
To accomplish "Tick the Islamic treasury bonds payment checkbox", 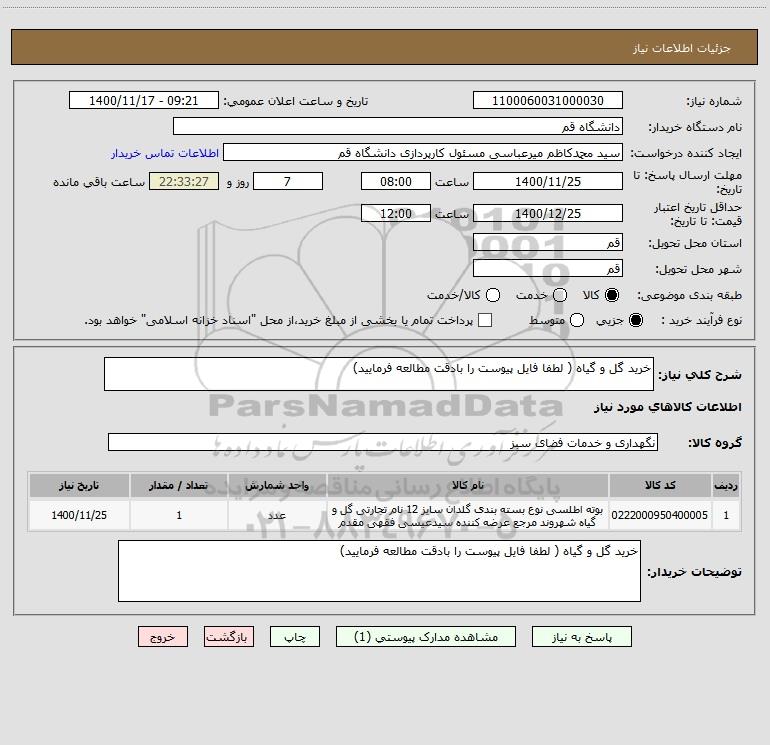I will click(x=485, y=320).
